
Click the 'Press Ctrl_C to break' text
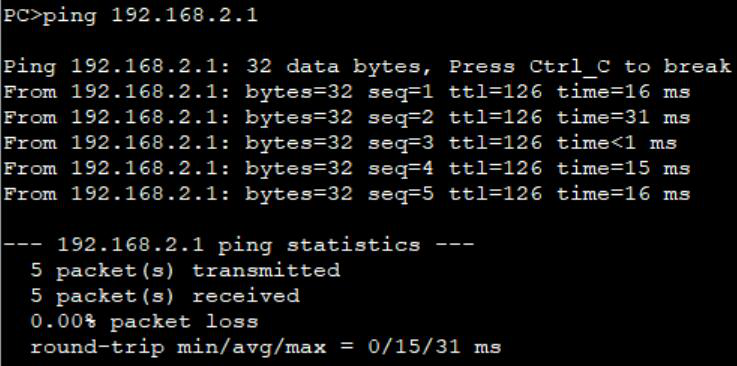590,66
